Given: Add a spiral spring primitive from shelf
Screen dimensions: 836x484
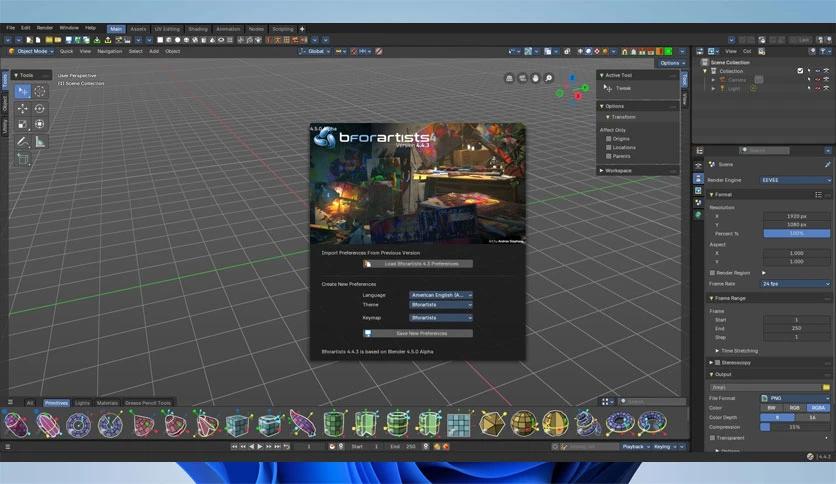Looking at the screenshot, I should (x=588, y=423).
